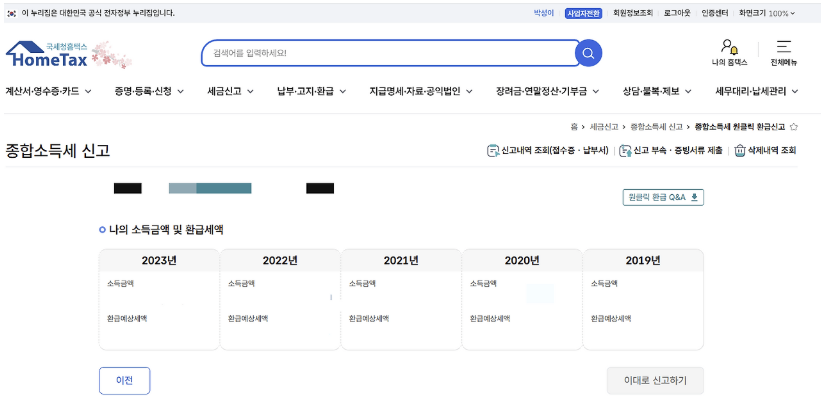Click user name 박성이 link
Image resolution: width=821 pixels, height=416 pixels.
tap(543, 13)
